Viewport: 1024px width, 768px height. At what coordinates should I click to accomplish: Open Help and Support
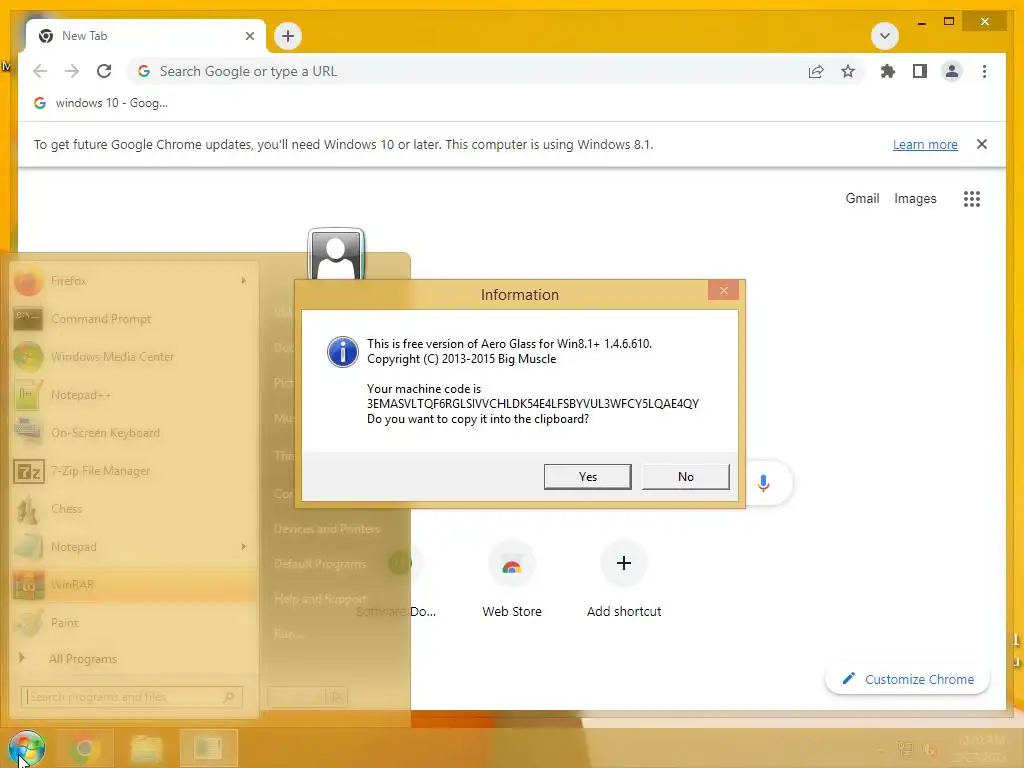point(320,599)
